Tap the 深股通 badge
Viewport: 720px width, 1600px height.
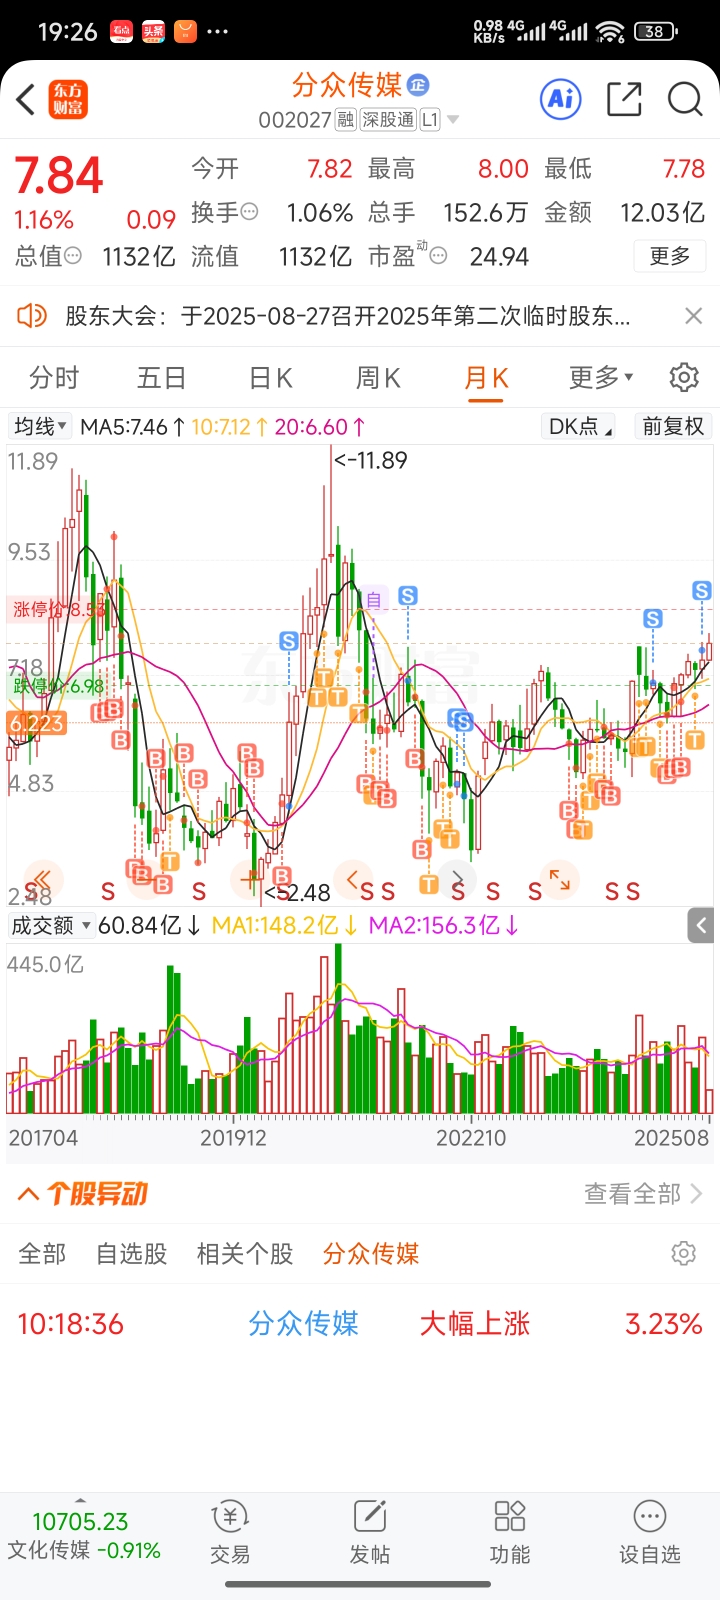point(388,120)
